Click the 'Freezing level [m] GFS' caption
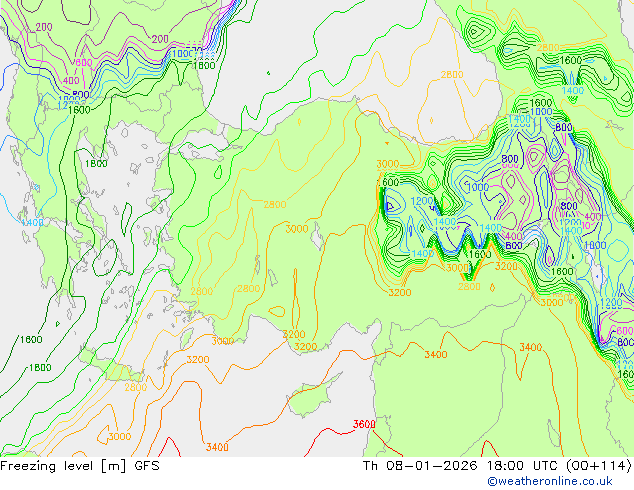This screenshot has height=490, width=634. (80, 466)
